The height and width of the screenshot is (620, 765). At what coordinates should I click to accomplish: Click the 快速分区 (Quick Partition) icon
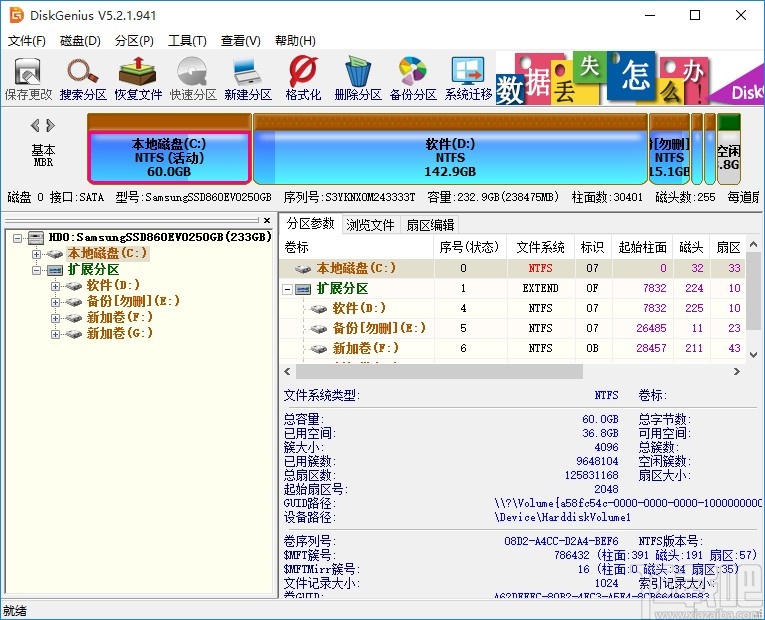(x=193, y=76)
